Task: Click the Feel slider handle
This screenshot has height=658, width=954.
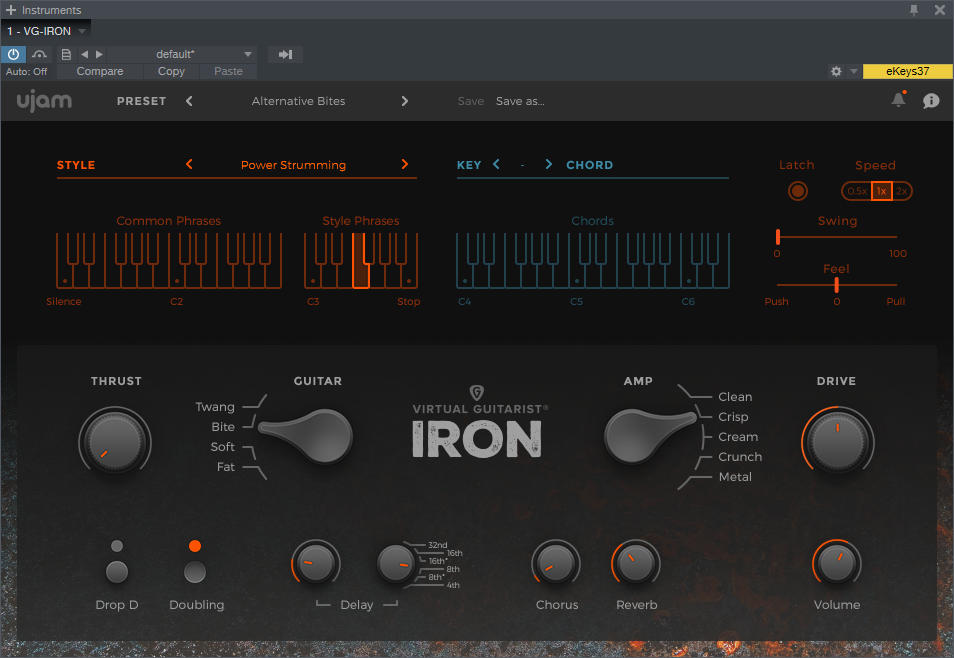Action: pyautogui.click(x=837, y=284)
